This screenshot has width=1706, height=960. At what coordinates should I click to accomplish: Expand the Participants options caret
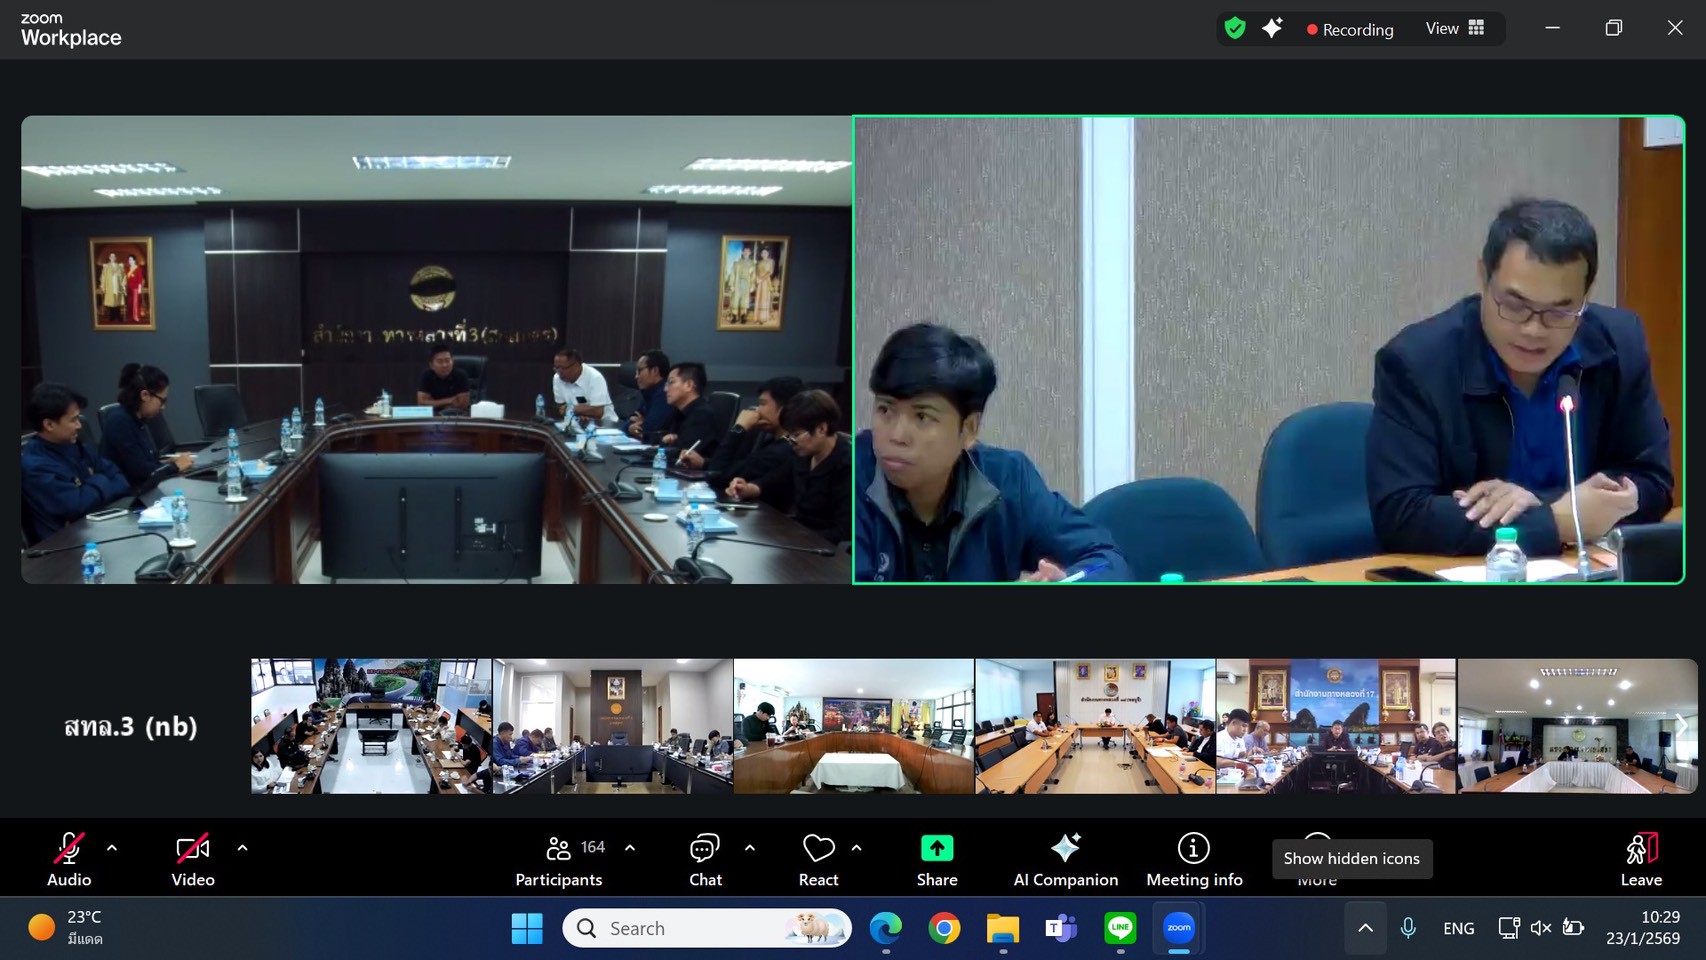pyautogui.click(x=630, y=848)
